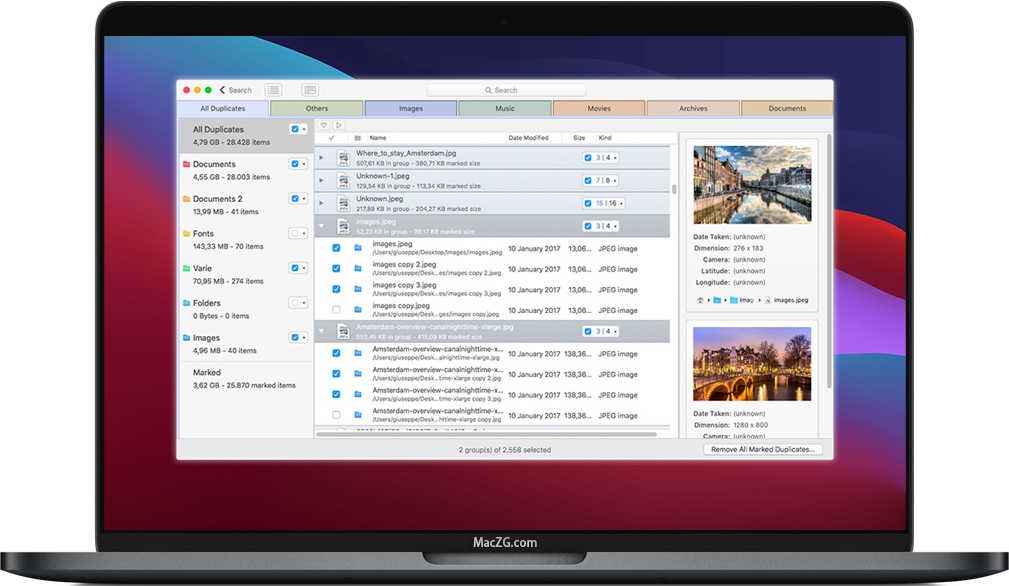Screen dimensions: 1009x586
Task: Select the Fonts folder icon in the sidebar
Action: (186, 233)
